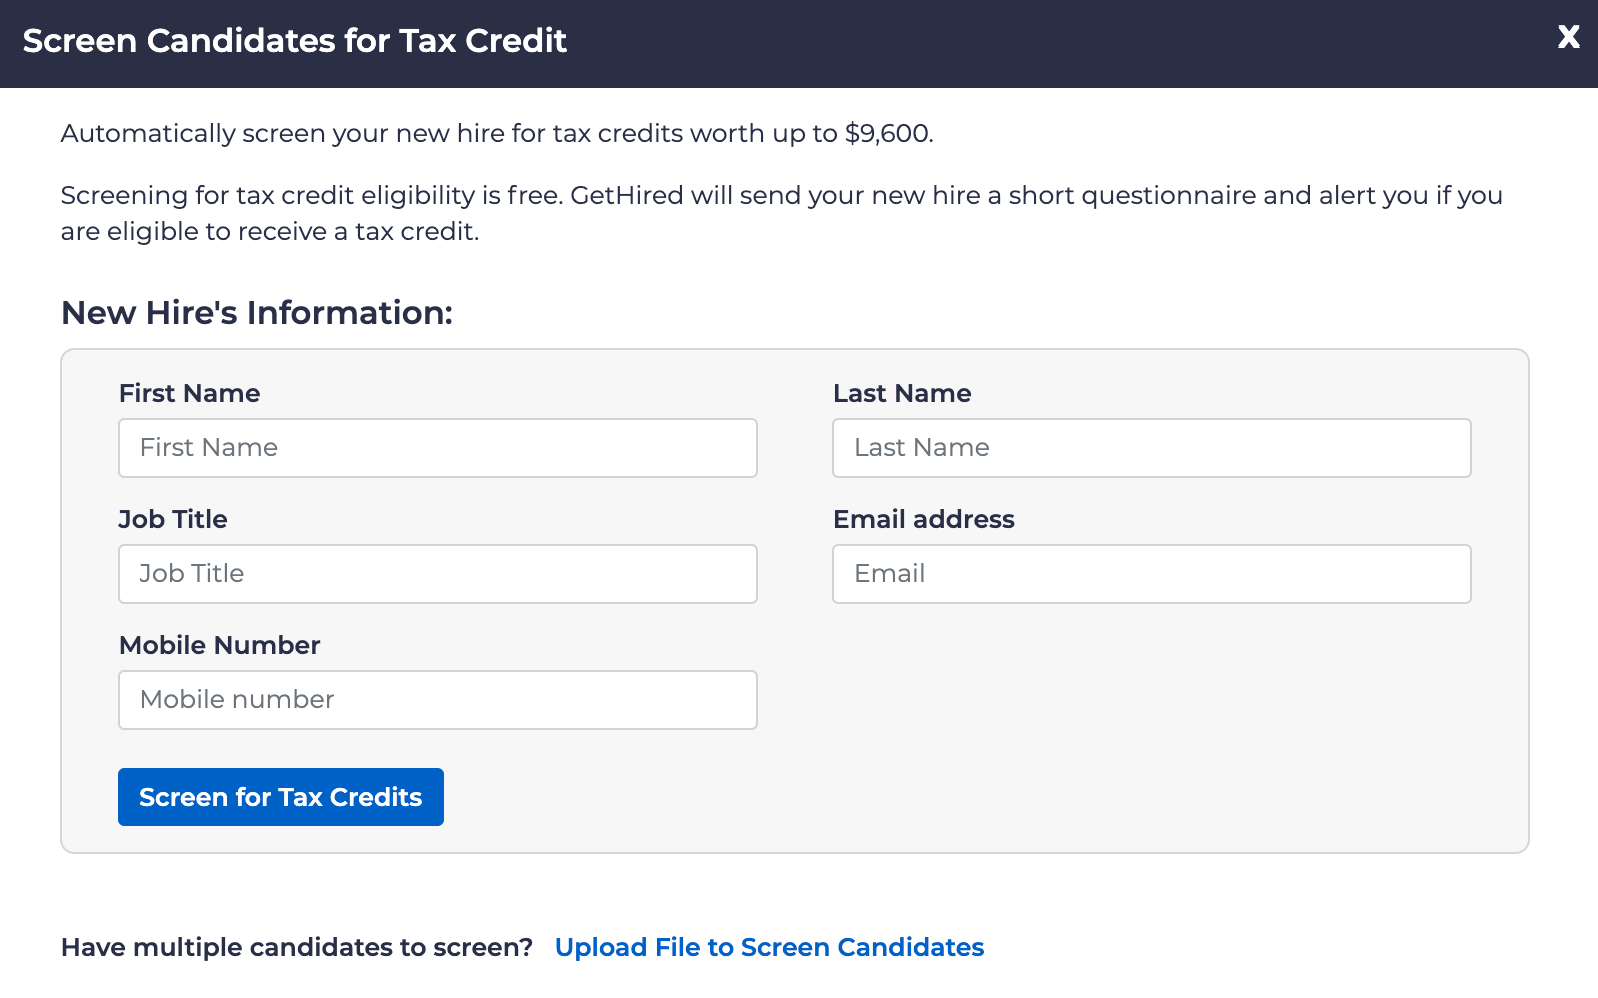Select the Job Title input field

(x=437, y=574)
